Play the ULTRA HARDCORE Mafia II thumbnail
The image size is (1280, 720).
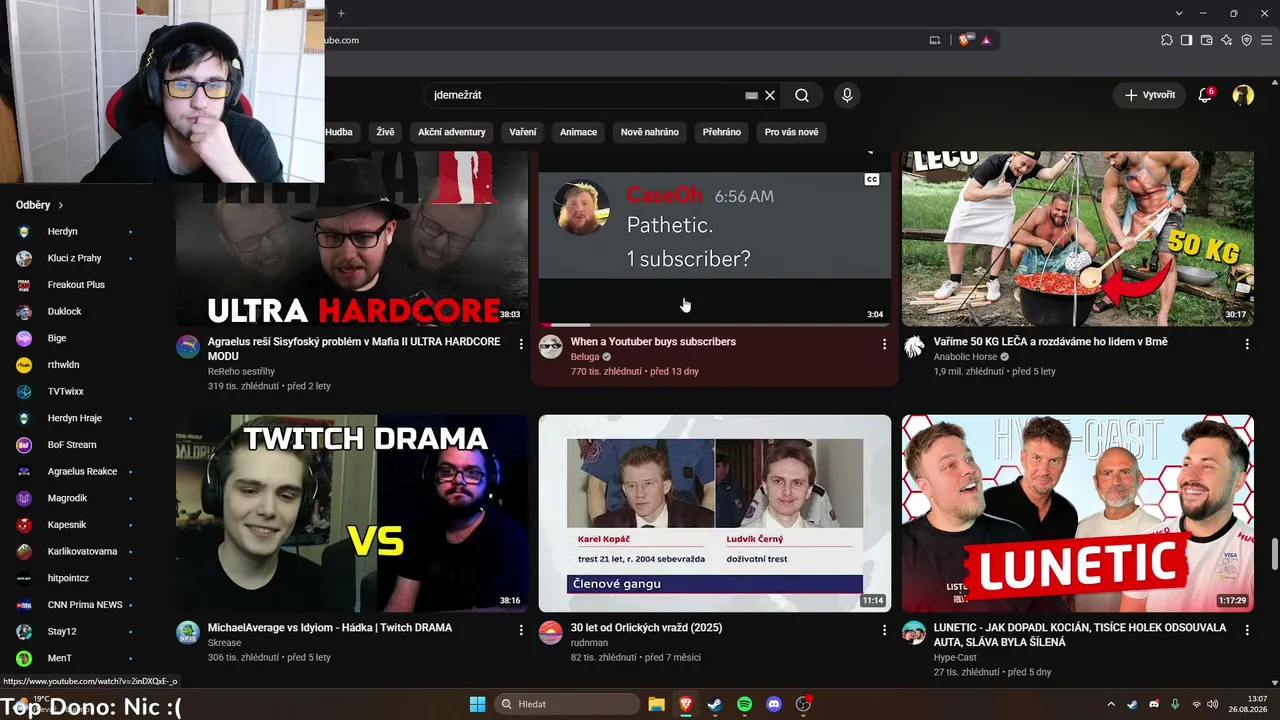(x=352, y=239)
